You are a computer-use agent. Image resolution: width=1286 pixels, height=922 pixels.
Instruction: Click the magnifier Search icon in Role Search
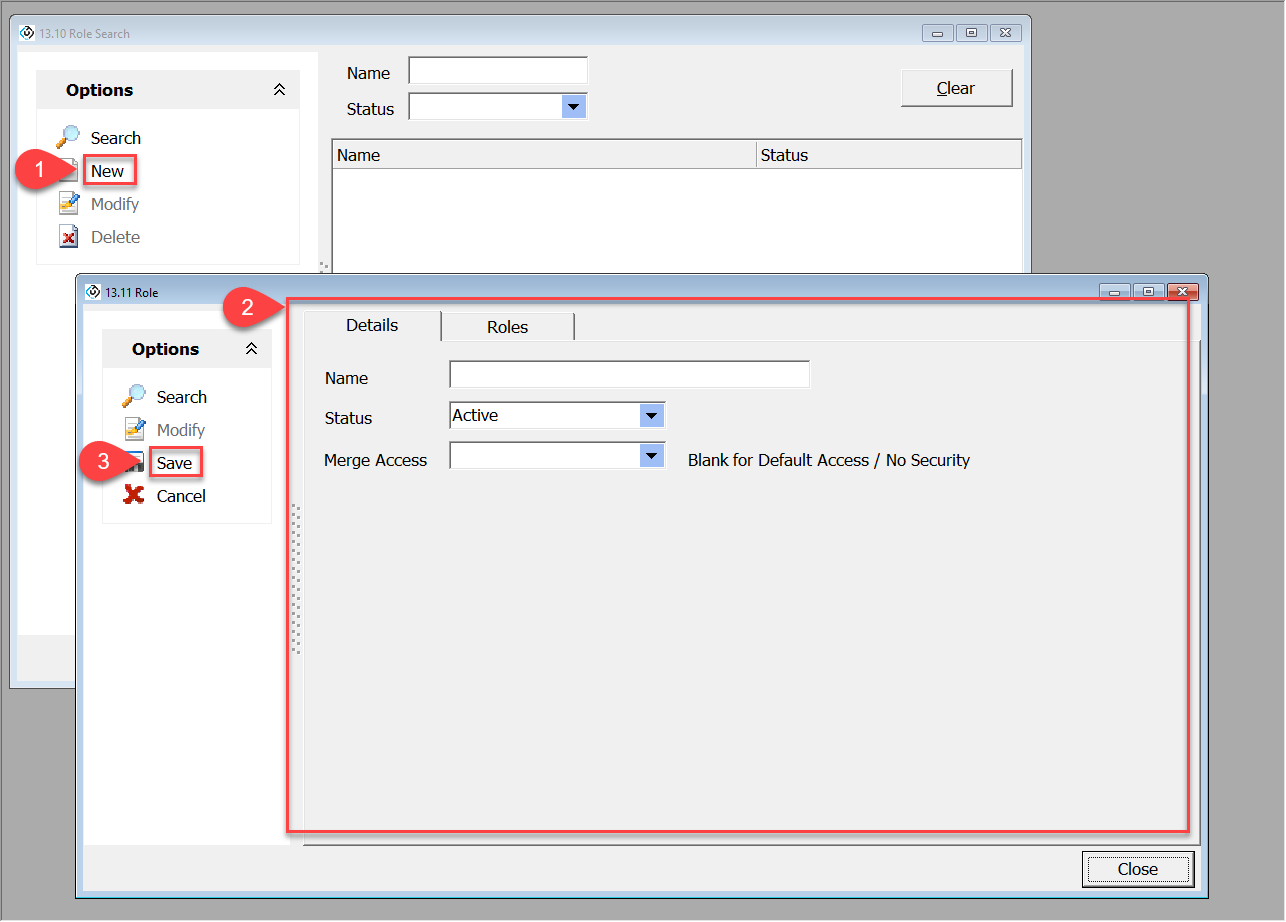coord(68,137)
